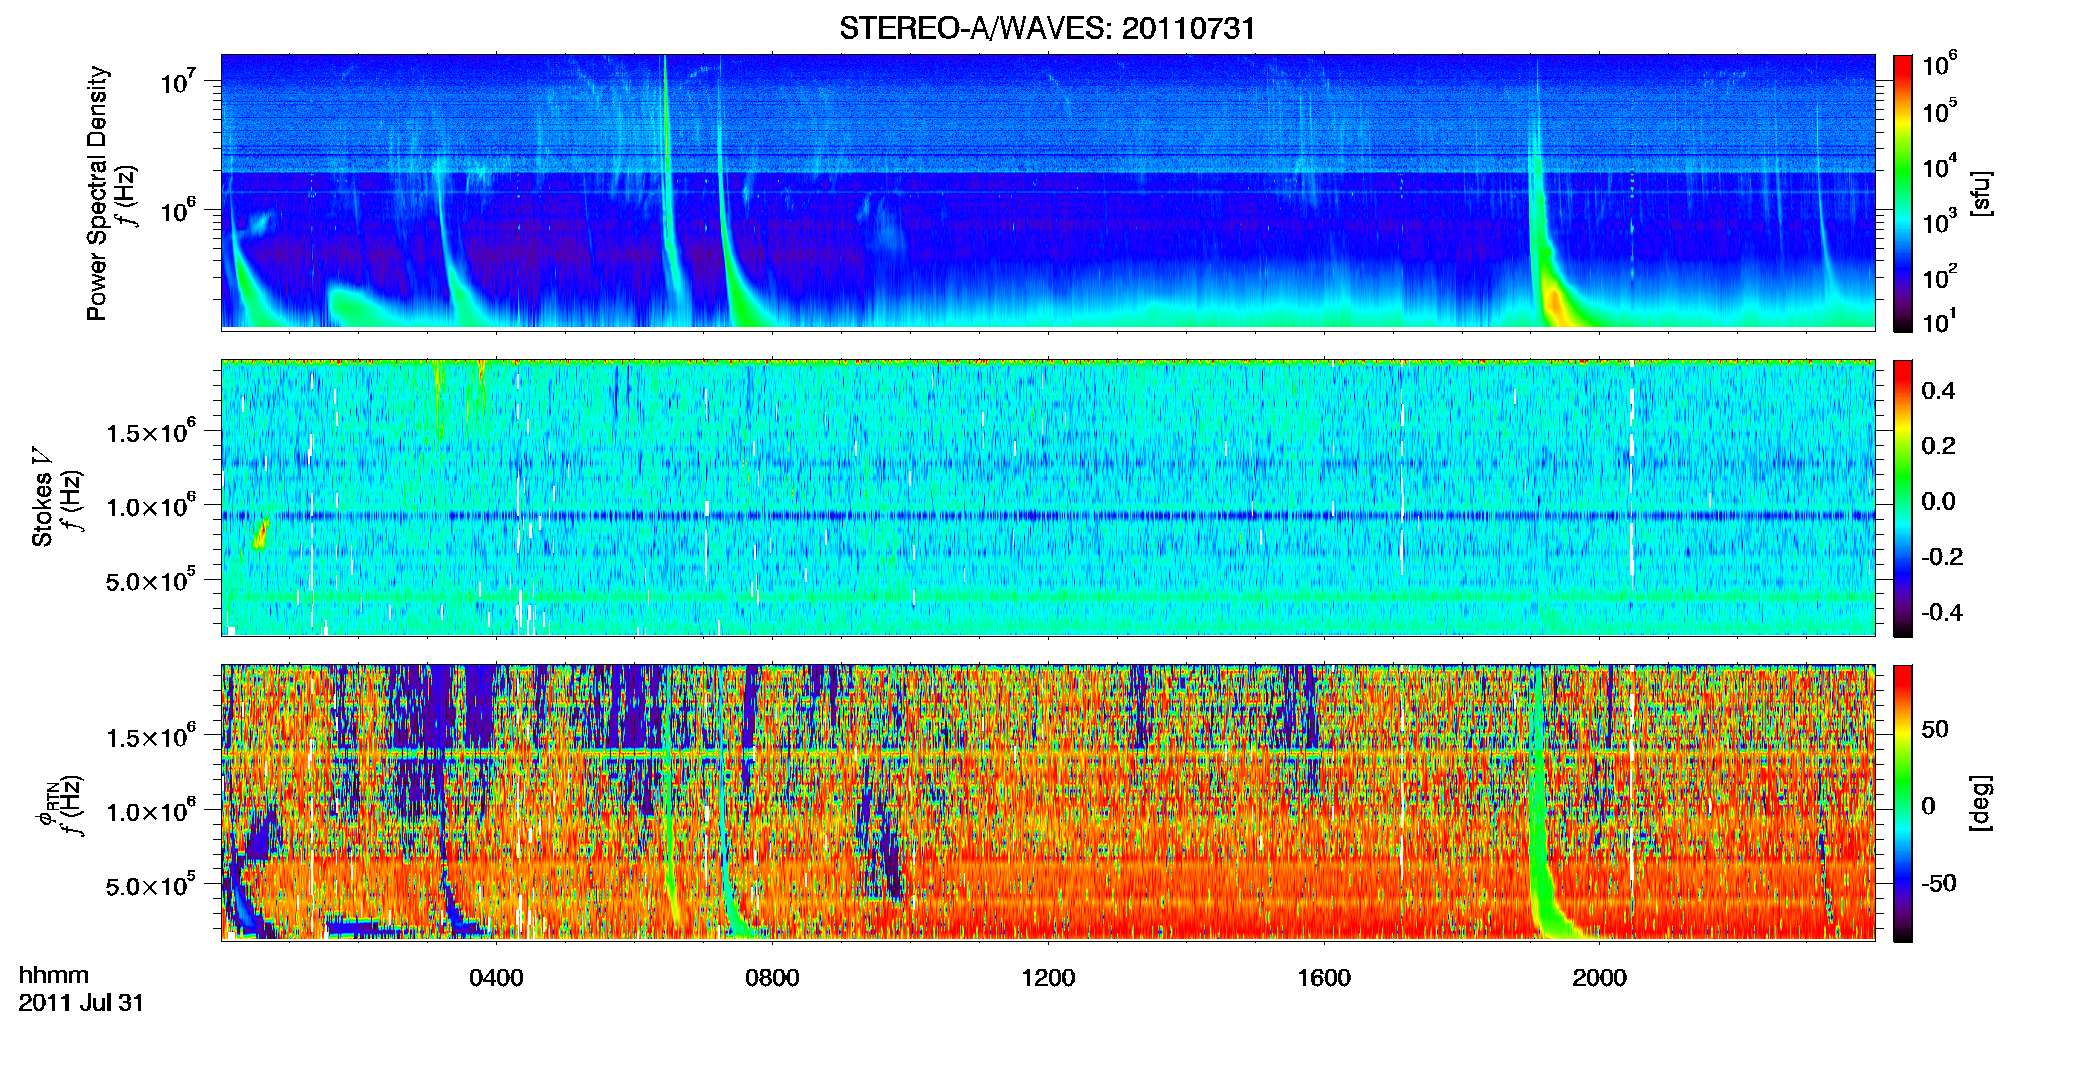Click the 0.4 value on Stokes colorbar
Screen dimensions: 2096x1080
(1938, 391)
